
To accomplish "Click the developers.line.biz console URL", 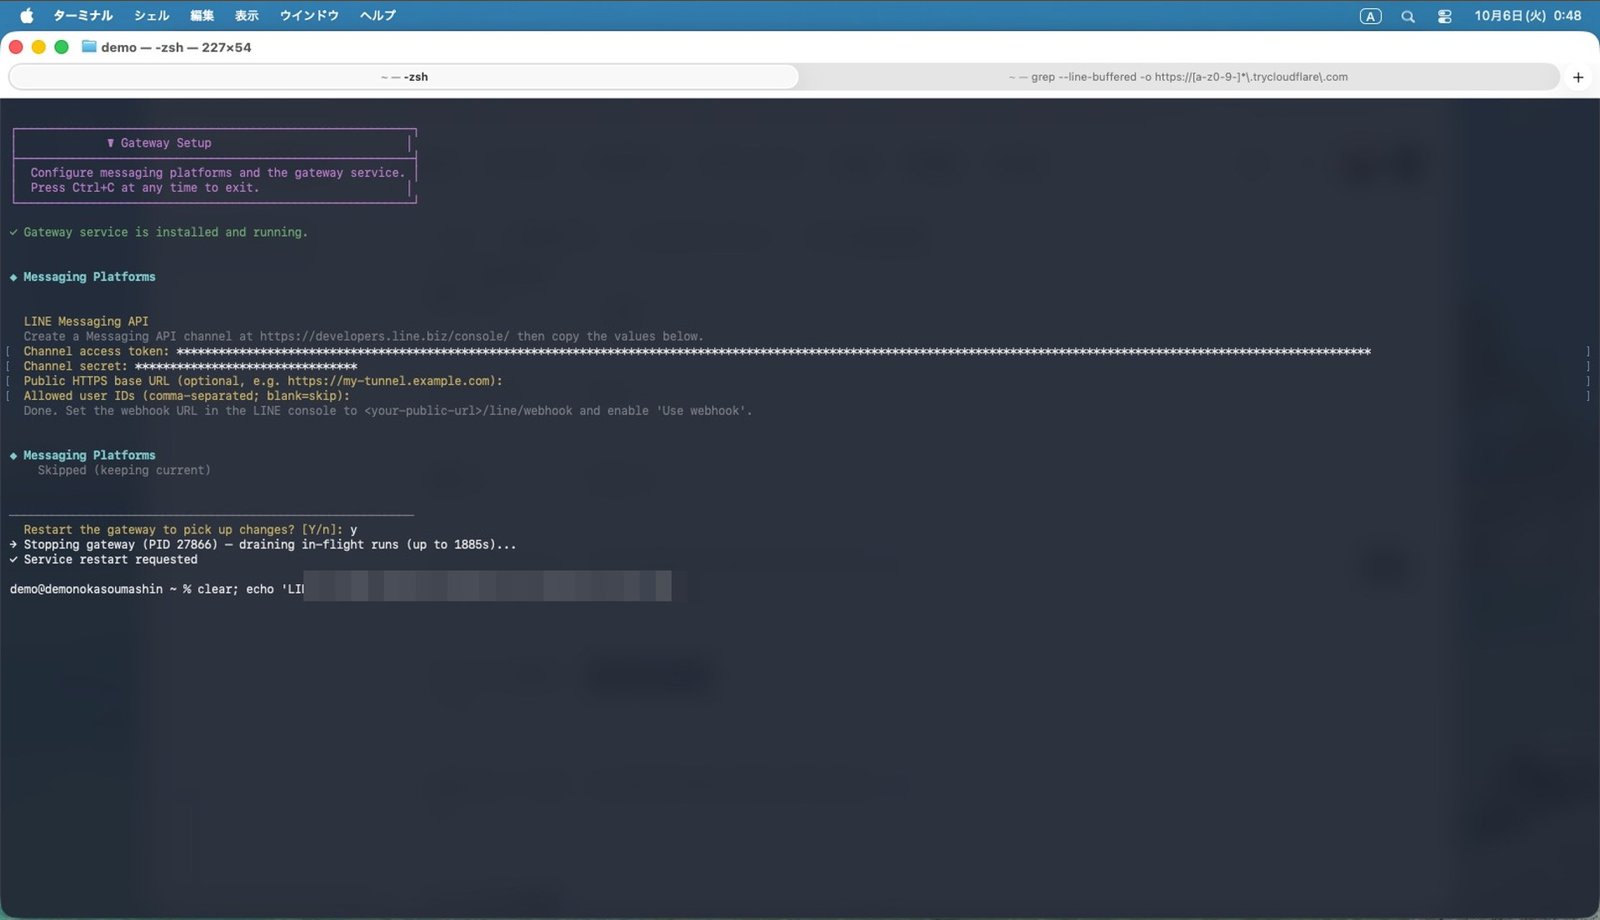I will tap(384, 336).
